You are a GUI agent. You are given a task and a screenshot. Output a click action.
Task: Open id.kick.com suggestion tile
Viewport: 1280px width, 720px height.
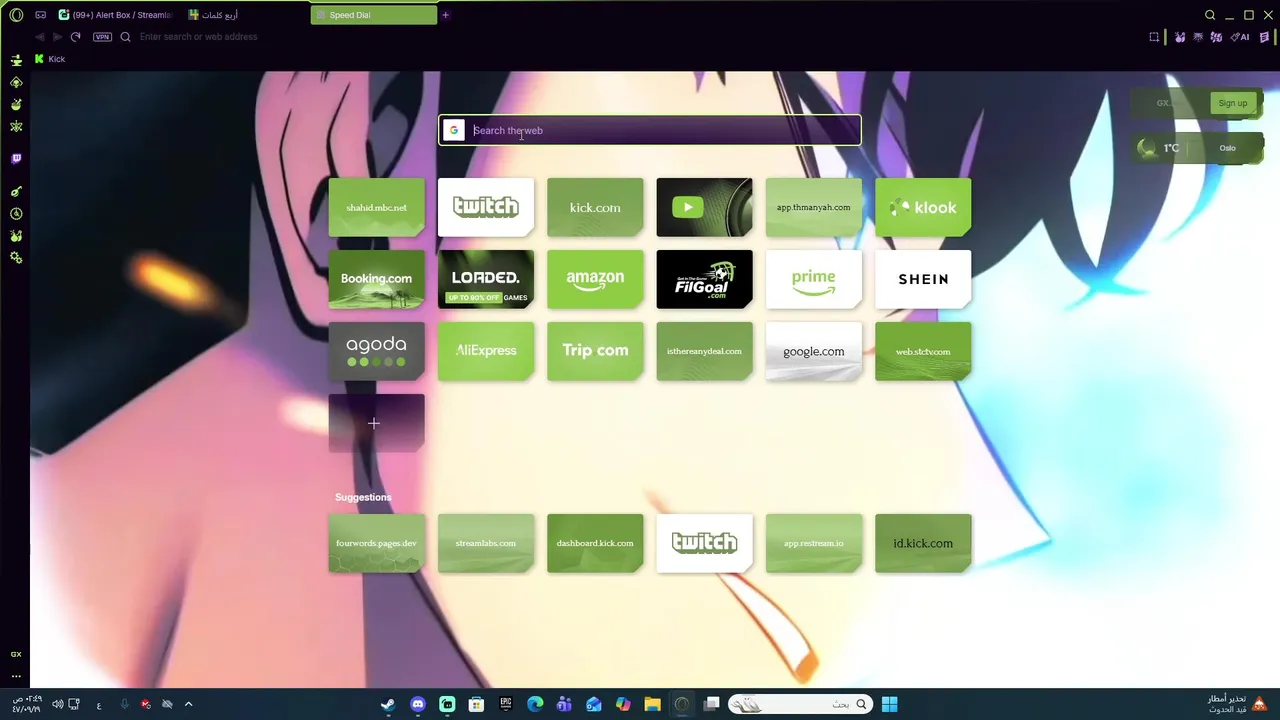pos(923,543)
